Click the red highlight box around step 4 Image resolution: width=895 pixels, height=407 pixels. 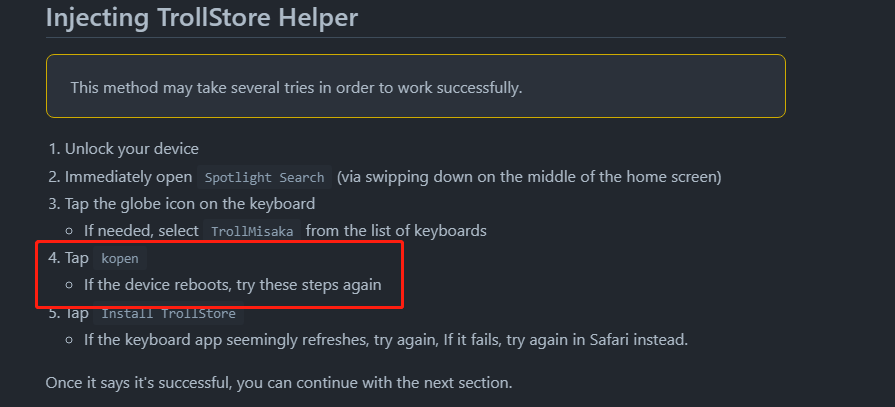click(x=220, y=275)
